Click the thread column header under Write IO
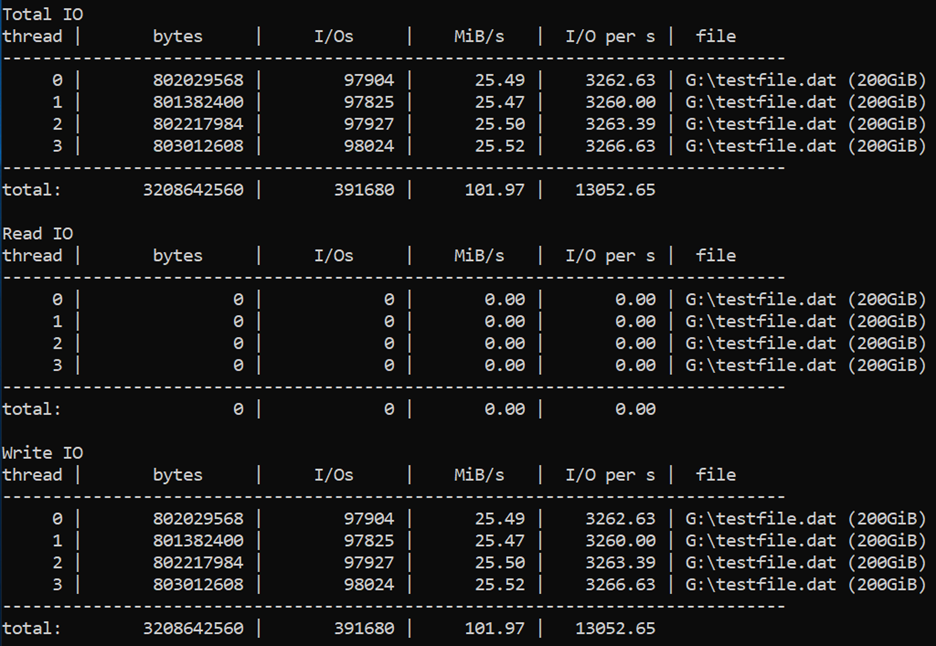 pos(33,474)
